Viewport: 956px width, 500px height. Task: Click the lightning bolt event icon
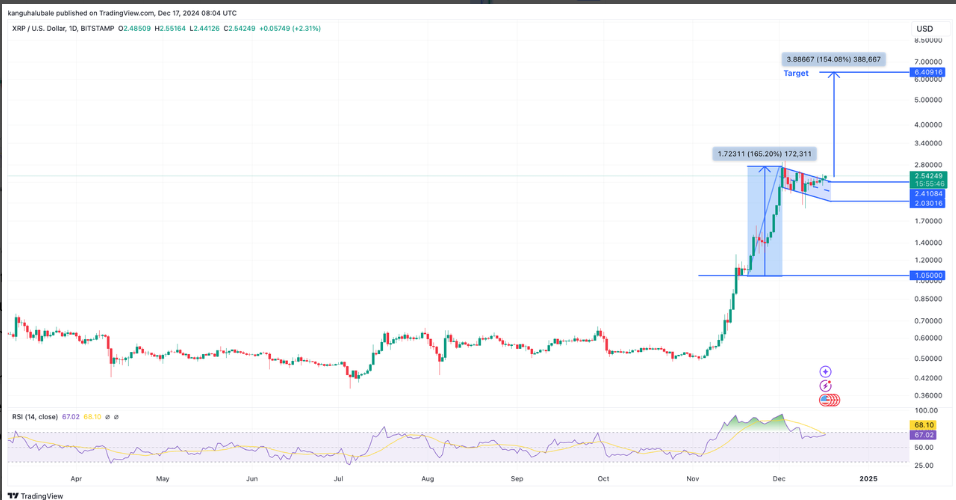tap(826, 386)
